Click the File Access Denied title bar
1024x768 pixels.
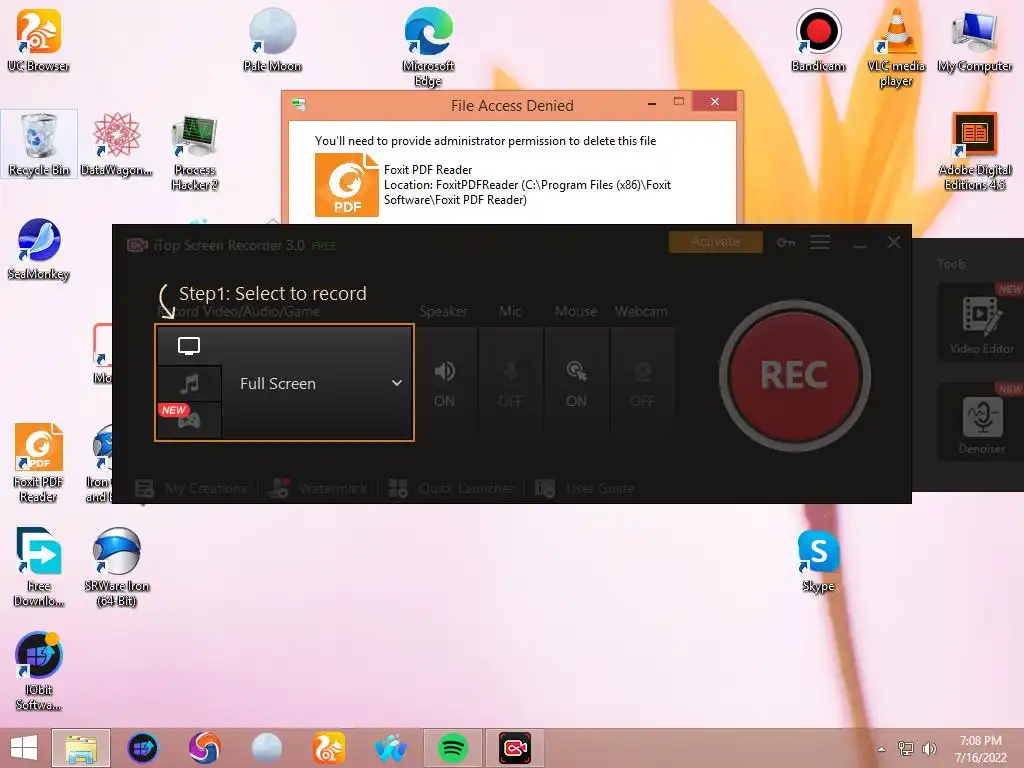(x=512, y=105)
